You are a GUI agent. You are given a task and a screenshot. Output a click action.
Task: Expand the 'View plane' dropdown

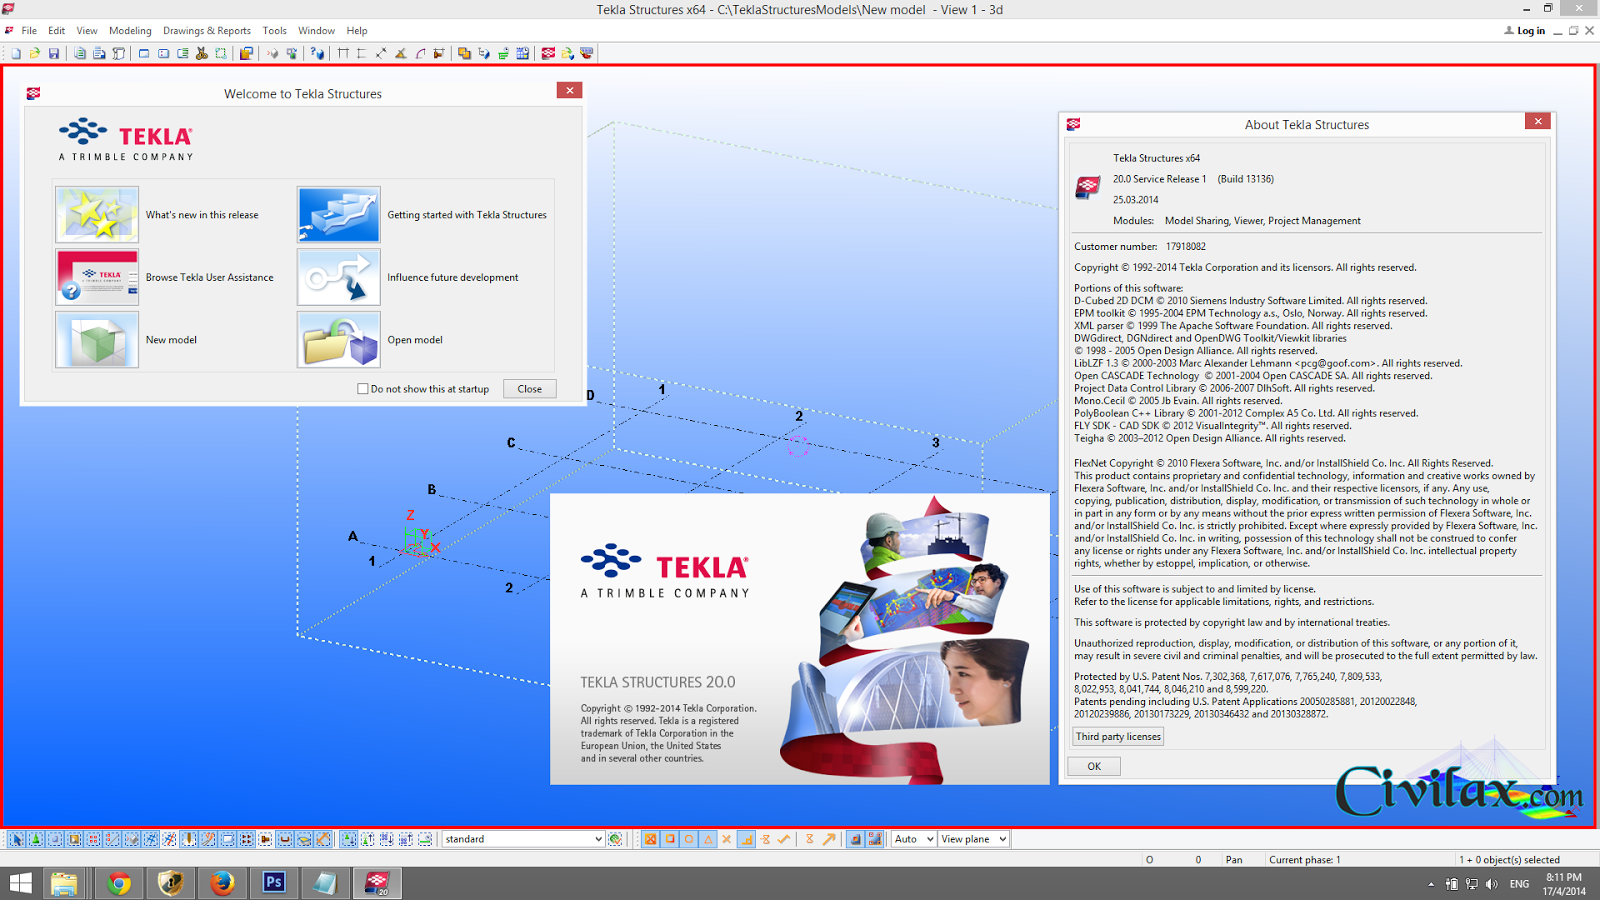click(1002, 840)
